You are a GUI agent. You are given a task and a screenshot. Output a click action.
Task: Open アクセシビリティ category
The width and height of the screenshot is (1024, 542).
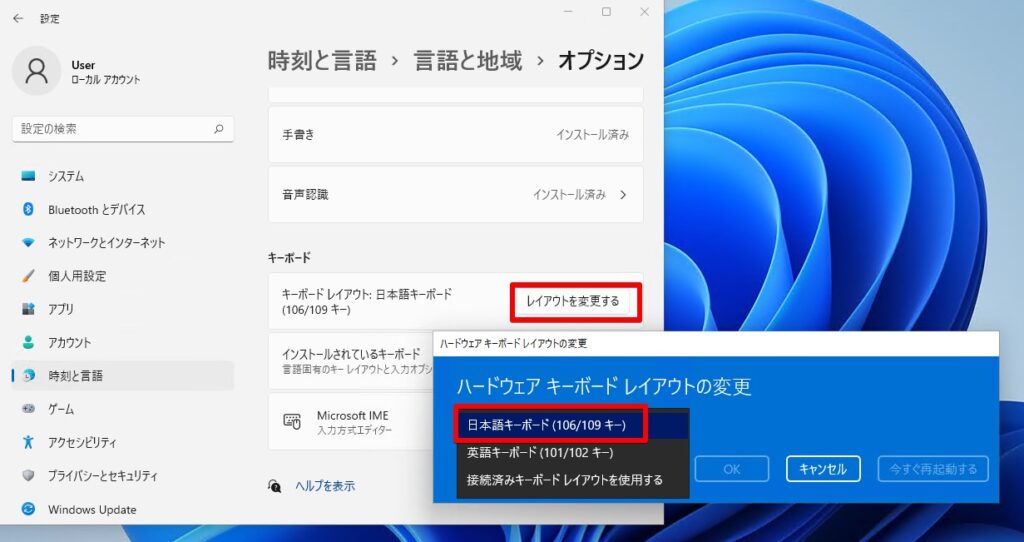pyautogui.click(x=123, y=443)
